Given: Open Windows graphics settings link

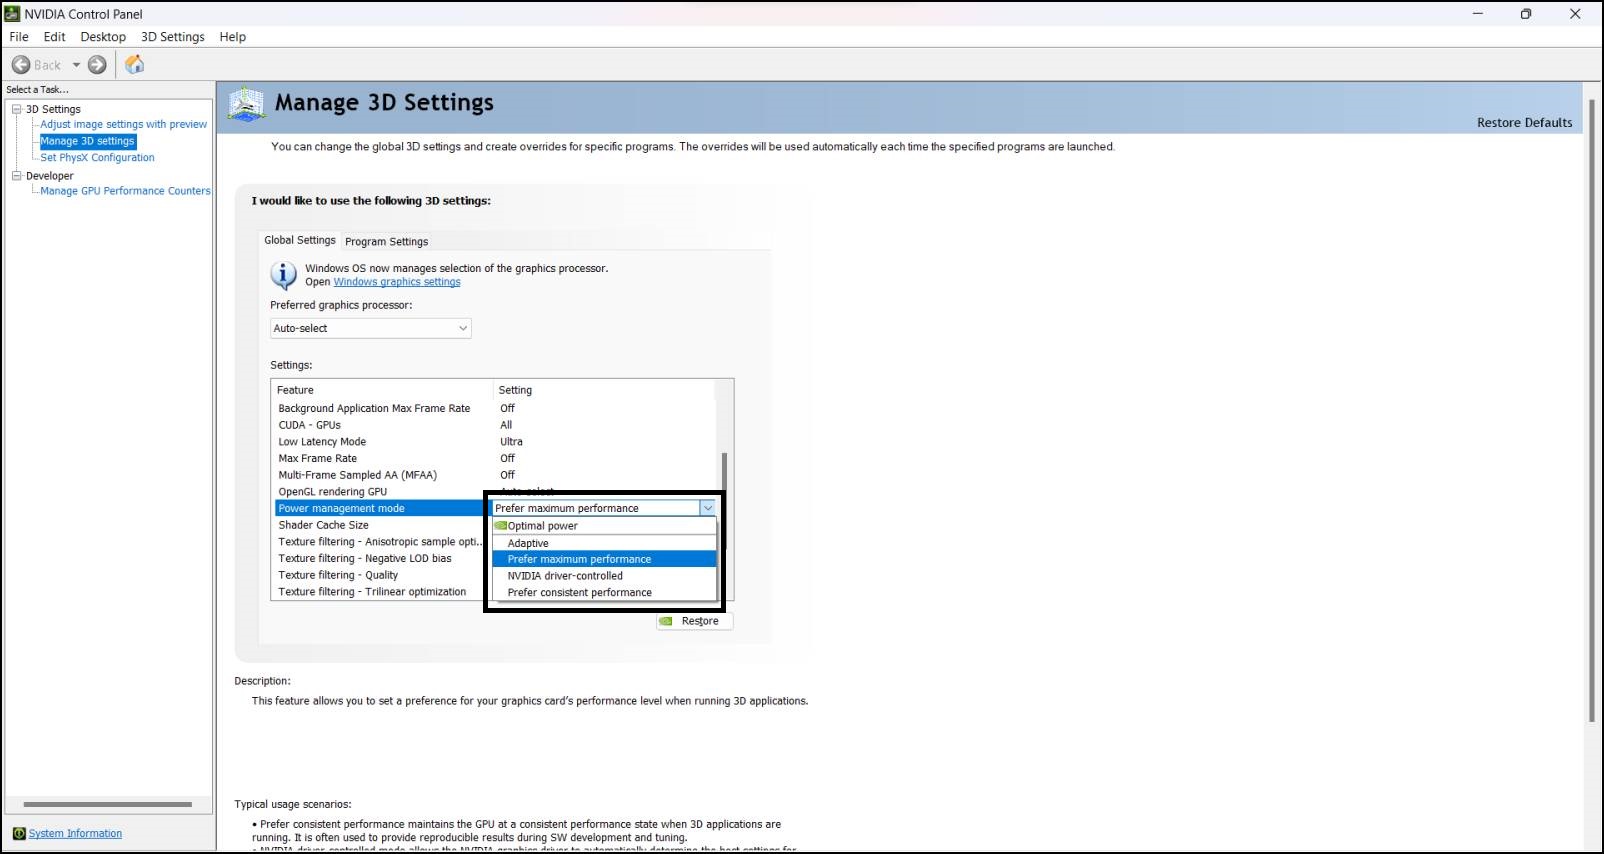Looking at the screenshot, I should coord(397,282).
